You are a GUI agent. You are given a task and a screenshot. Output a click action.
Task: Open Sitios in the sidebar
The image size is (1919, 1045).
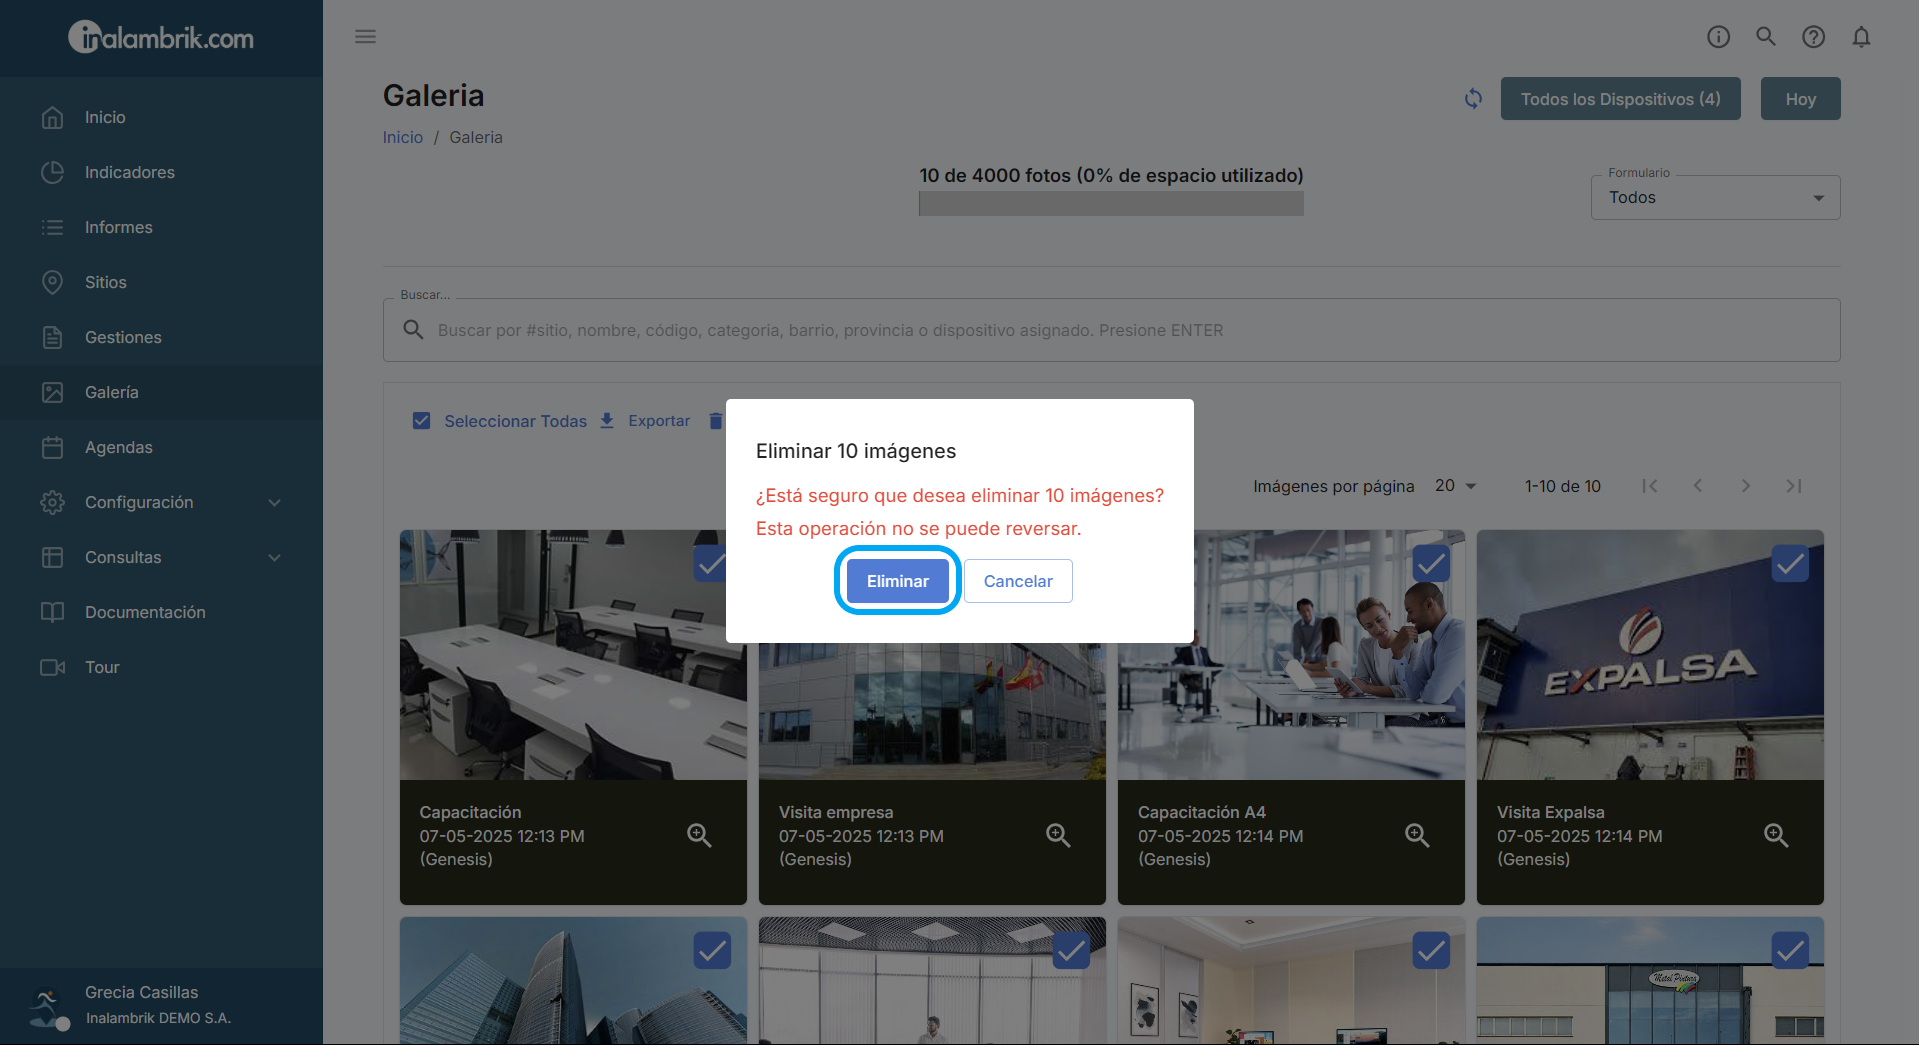click(x=161, y=282)
